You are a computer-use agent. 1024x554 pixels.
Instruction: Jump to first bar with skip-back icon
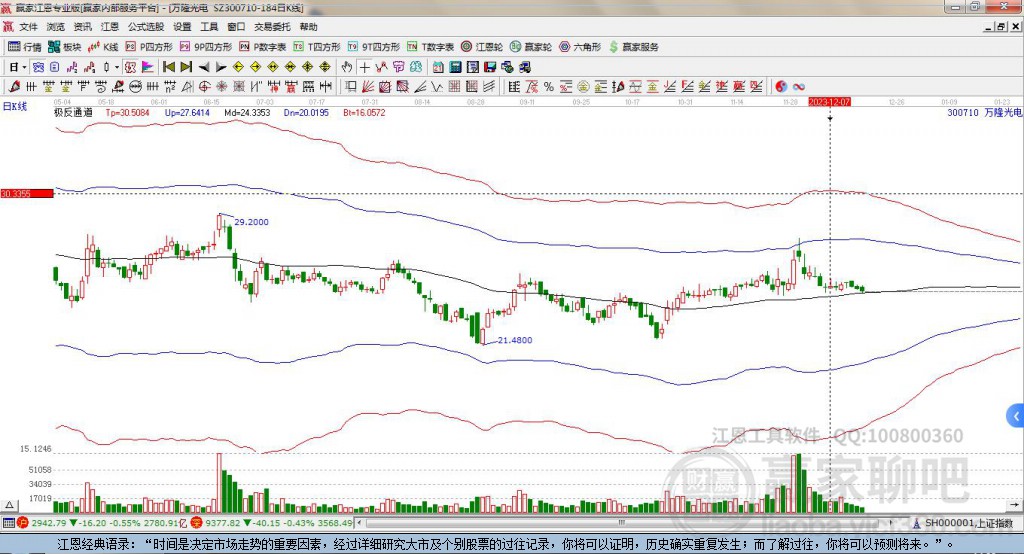pos(169,67)
